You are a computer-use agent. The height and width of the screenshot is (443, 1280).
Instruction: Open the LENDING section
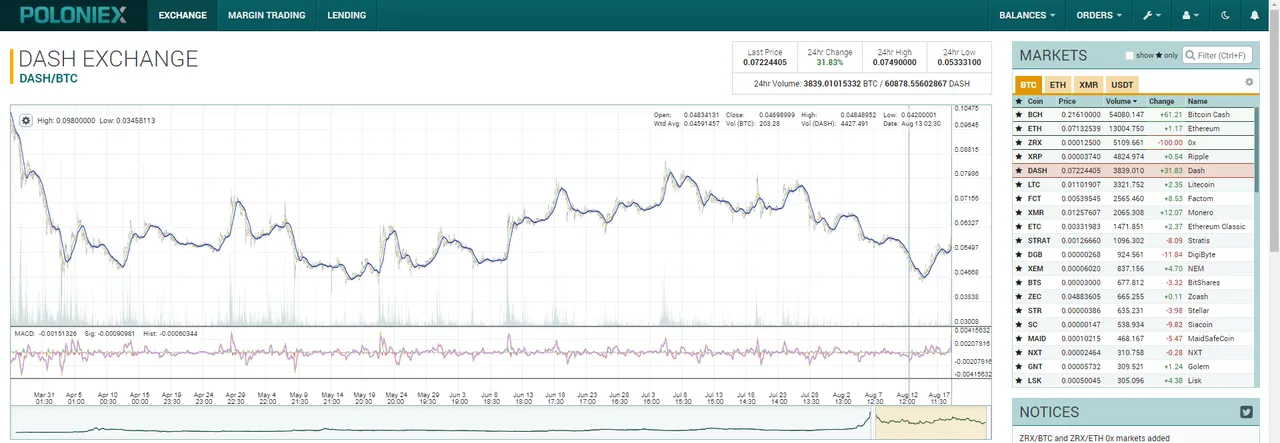(346, 15)
